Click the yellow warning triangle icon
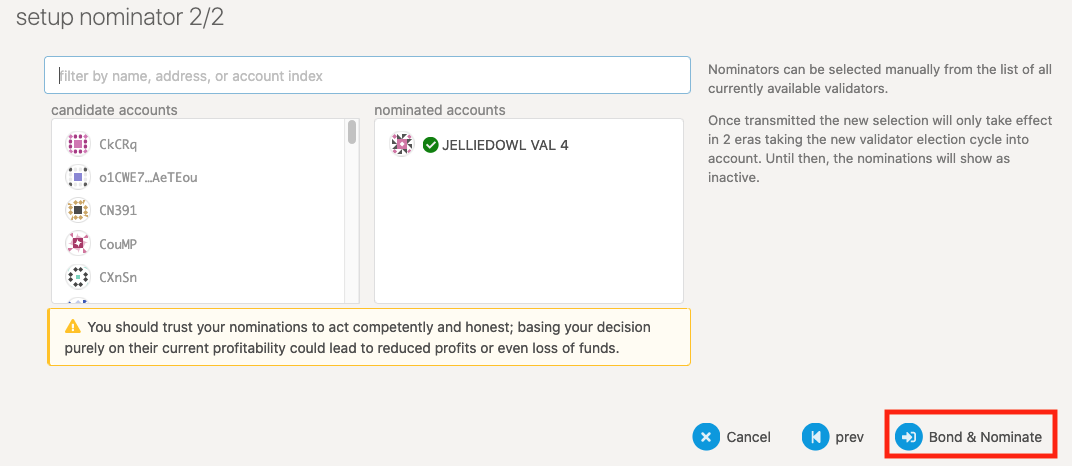Image resolution: width=1072 pixels, height=466 pixels. click(x=72, y=326)
